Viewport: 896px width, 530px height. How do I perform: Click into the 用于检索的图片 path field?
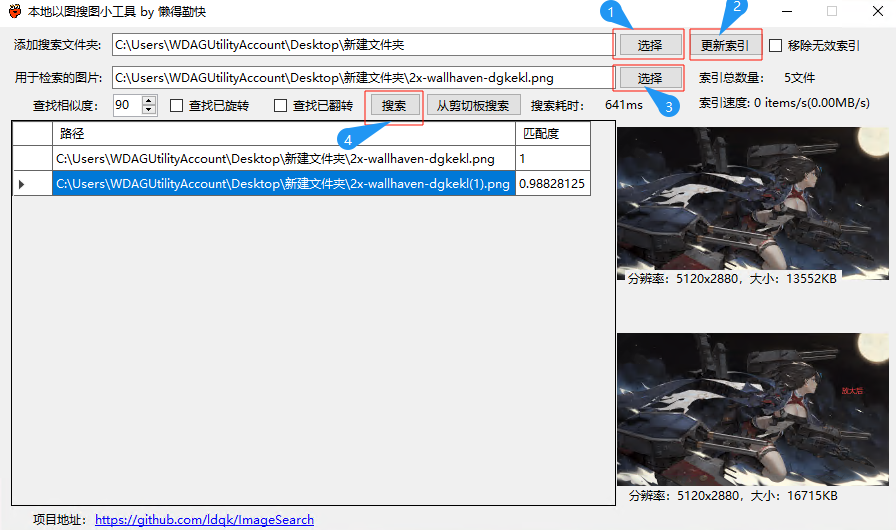pyautogui.click(x=363, y=78)
